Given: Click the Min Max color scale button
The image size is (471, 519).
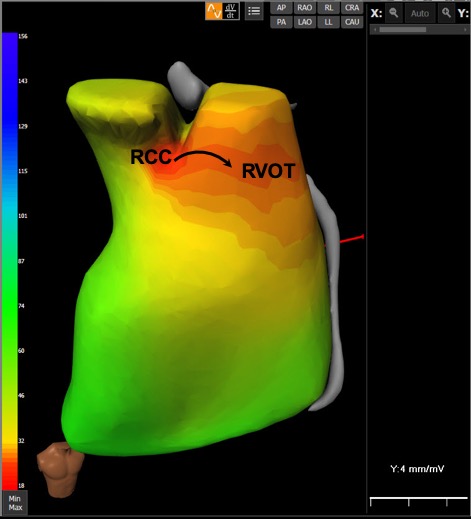Looking at the screenshot, I should pyautogui.click(x=15, y=503).
